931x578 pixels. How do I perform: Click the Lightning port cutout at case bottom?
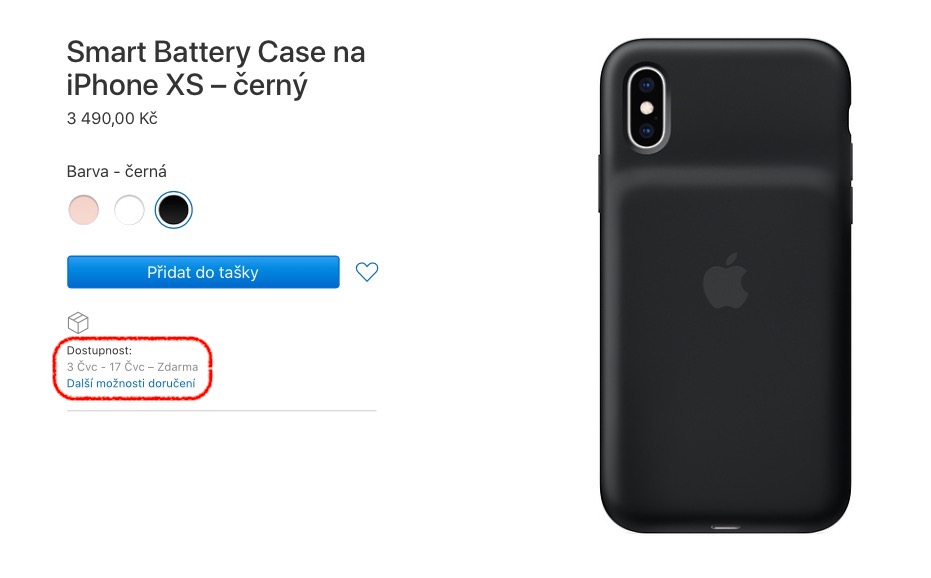(x=726, y=527)
